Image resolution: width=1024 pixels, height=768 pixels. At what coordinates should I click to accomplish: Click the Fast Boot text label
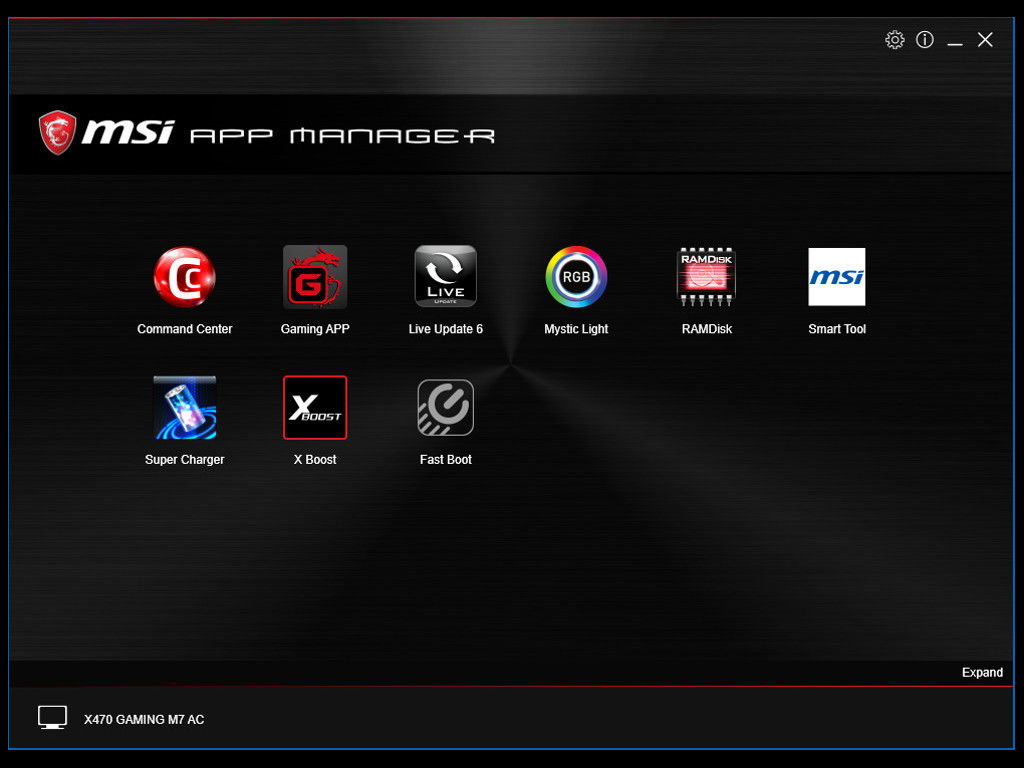[x=445, y=459]
